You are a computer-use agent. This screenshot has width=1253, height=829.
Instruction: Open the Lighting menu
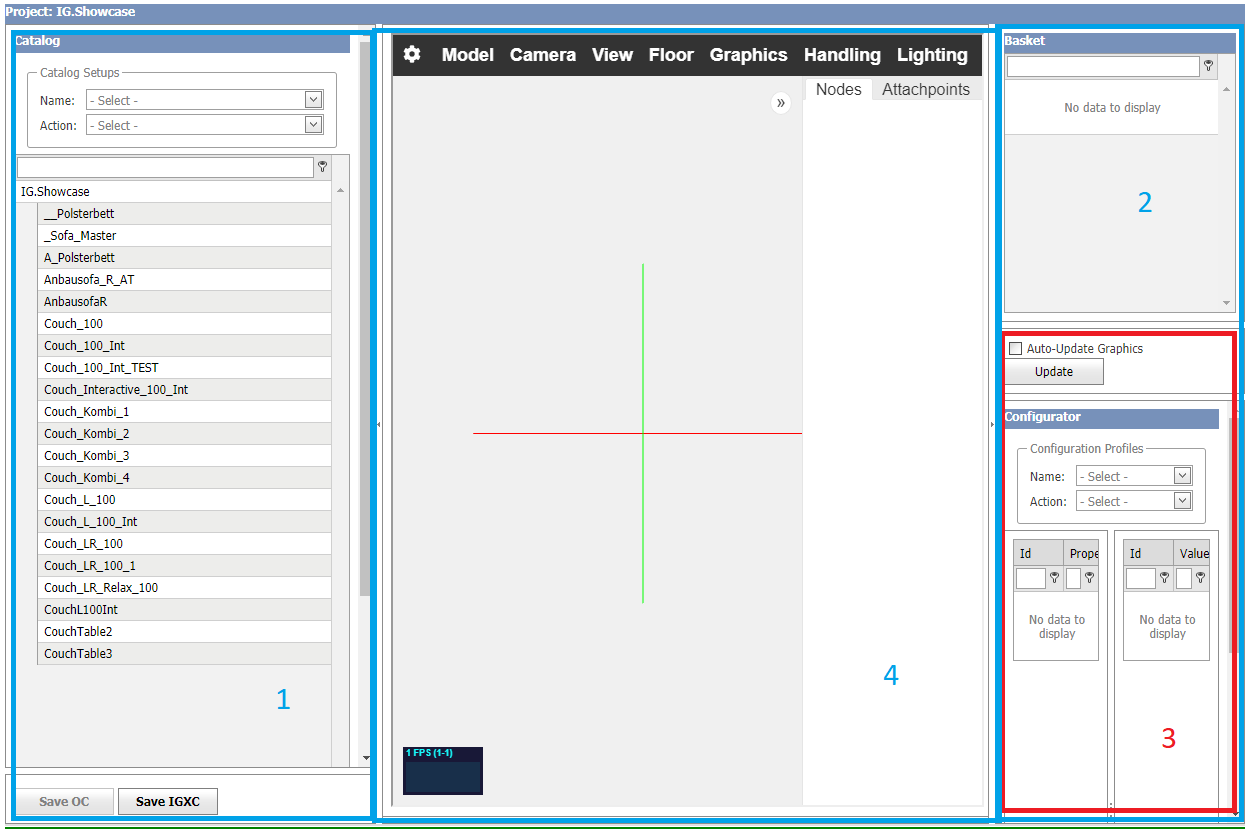(x=932, y=55)
